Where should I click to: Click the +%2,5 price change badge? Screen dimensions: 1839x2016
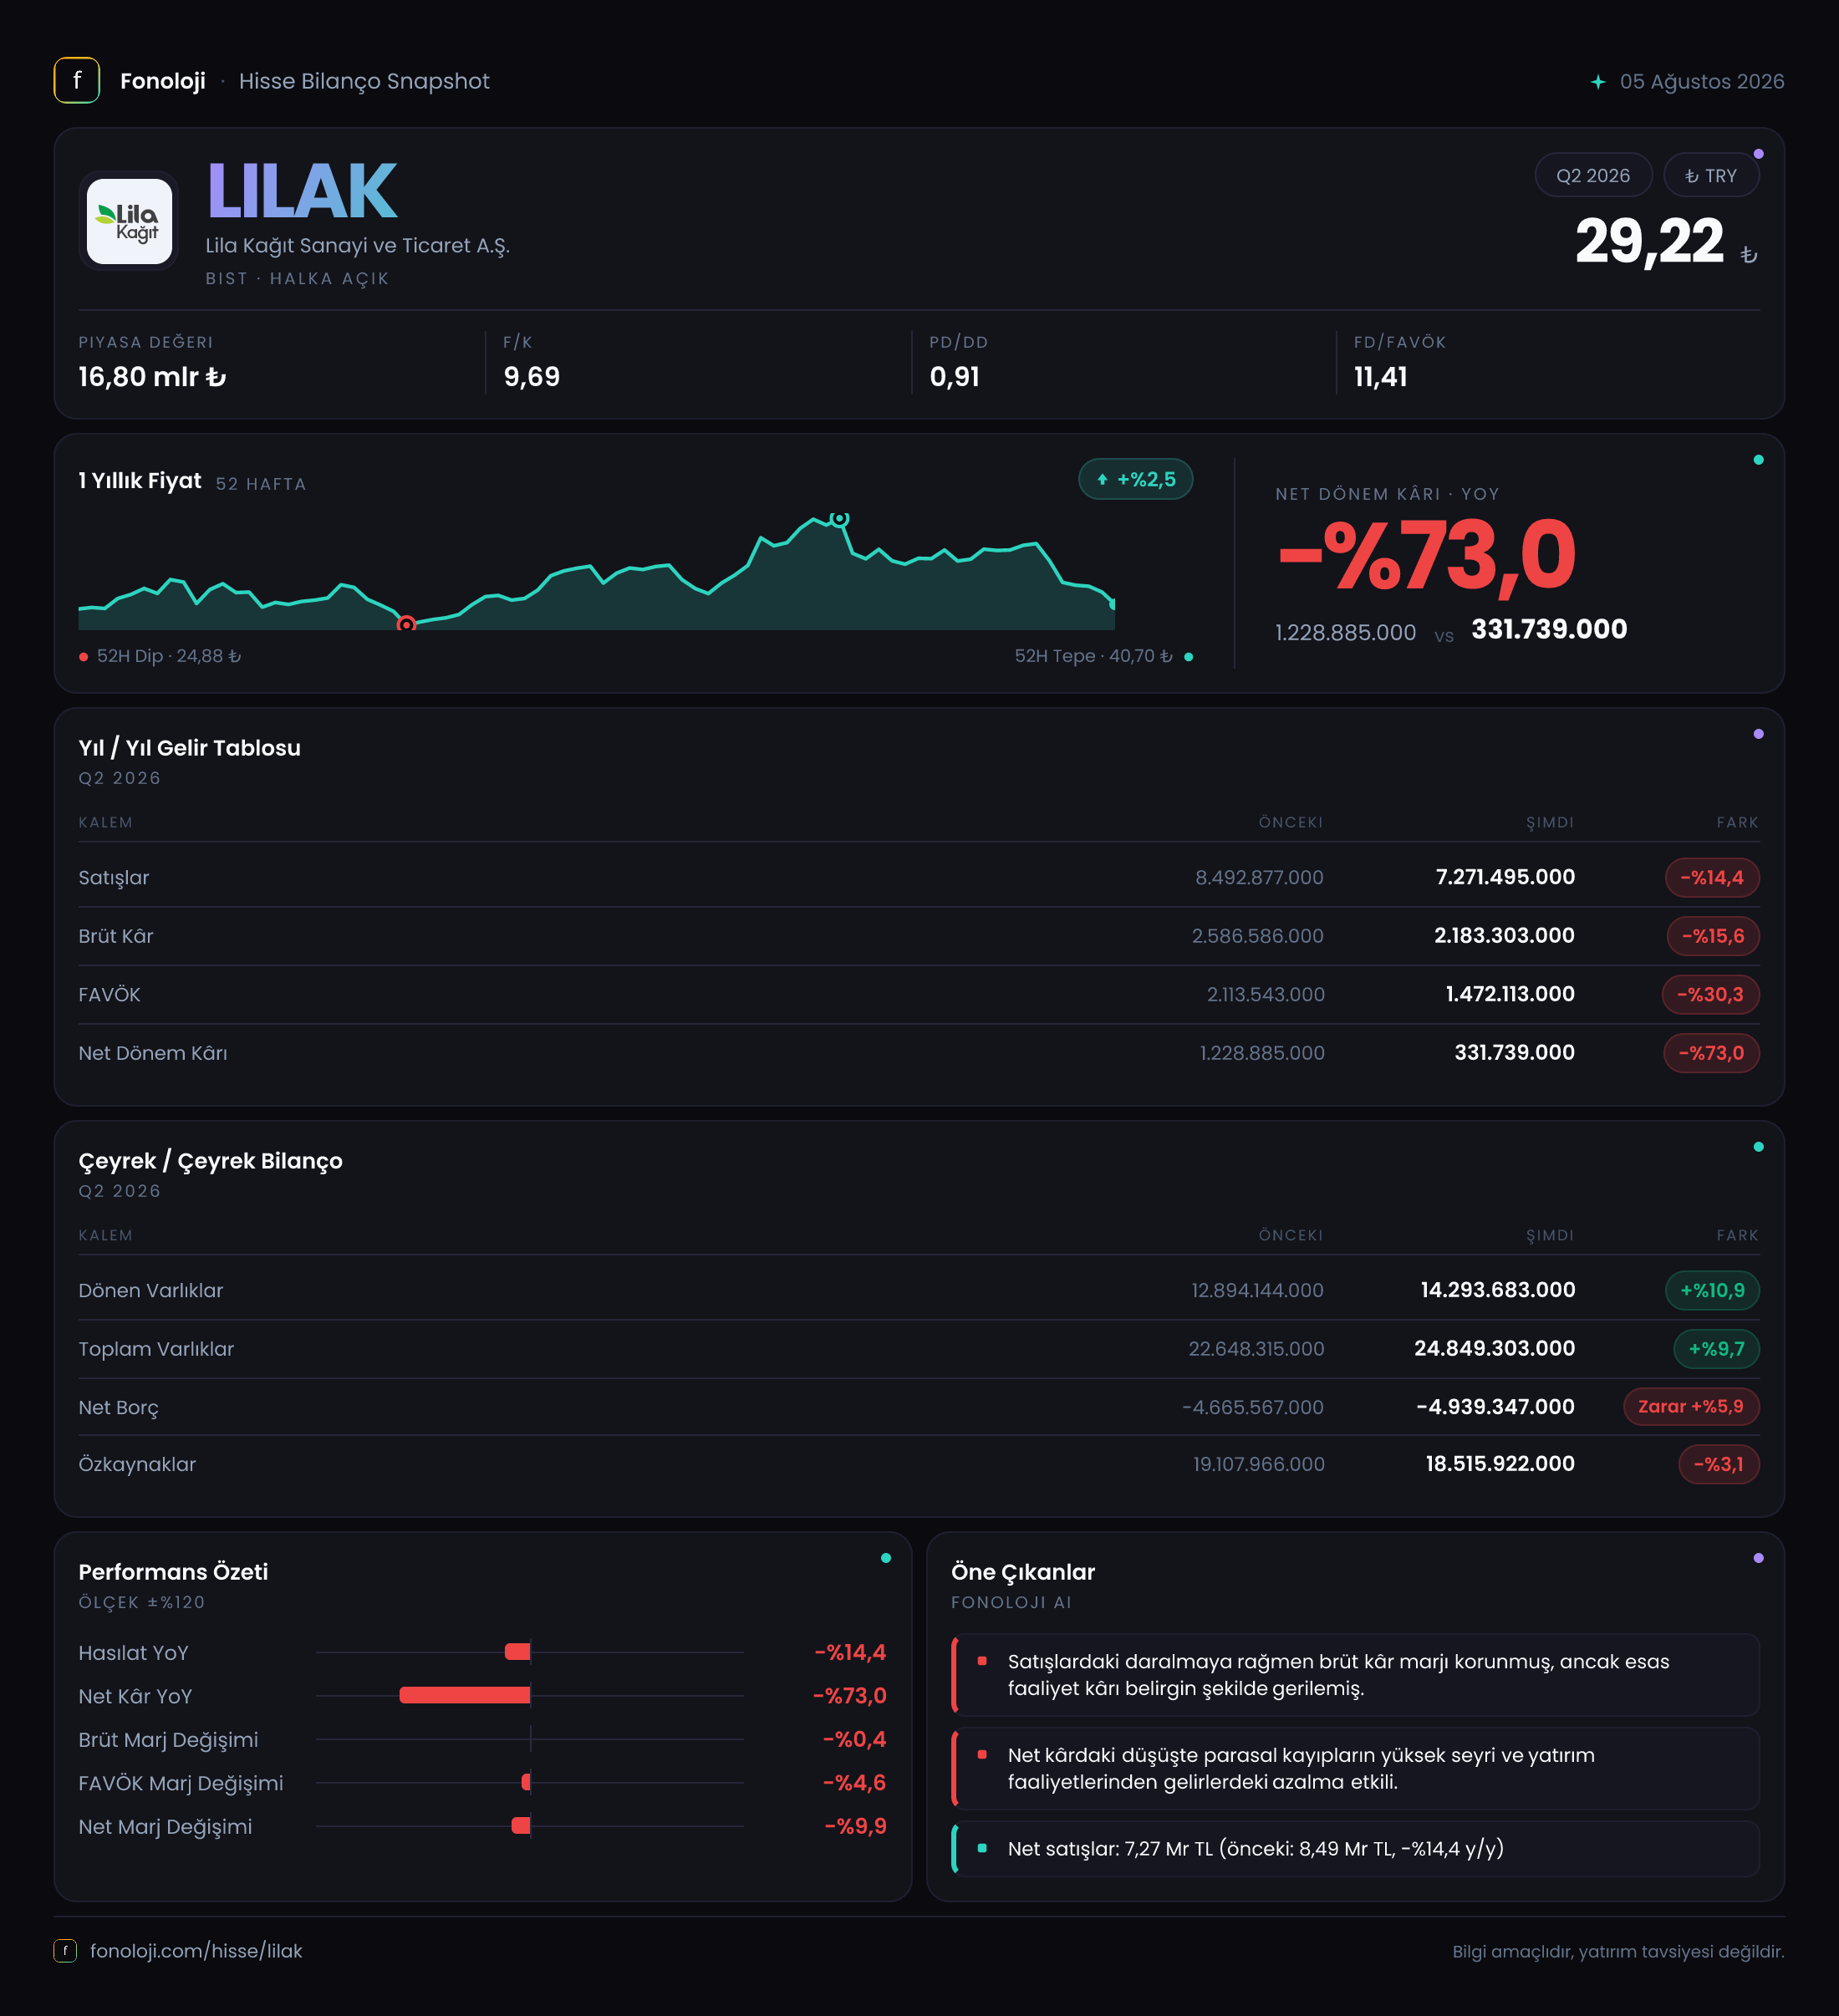point(1135,479)
